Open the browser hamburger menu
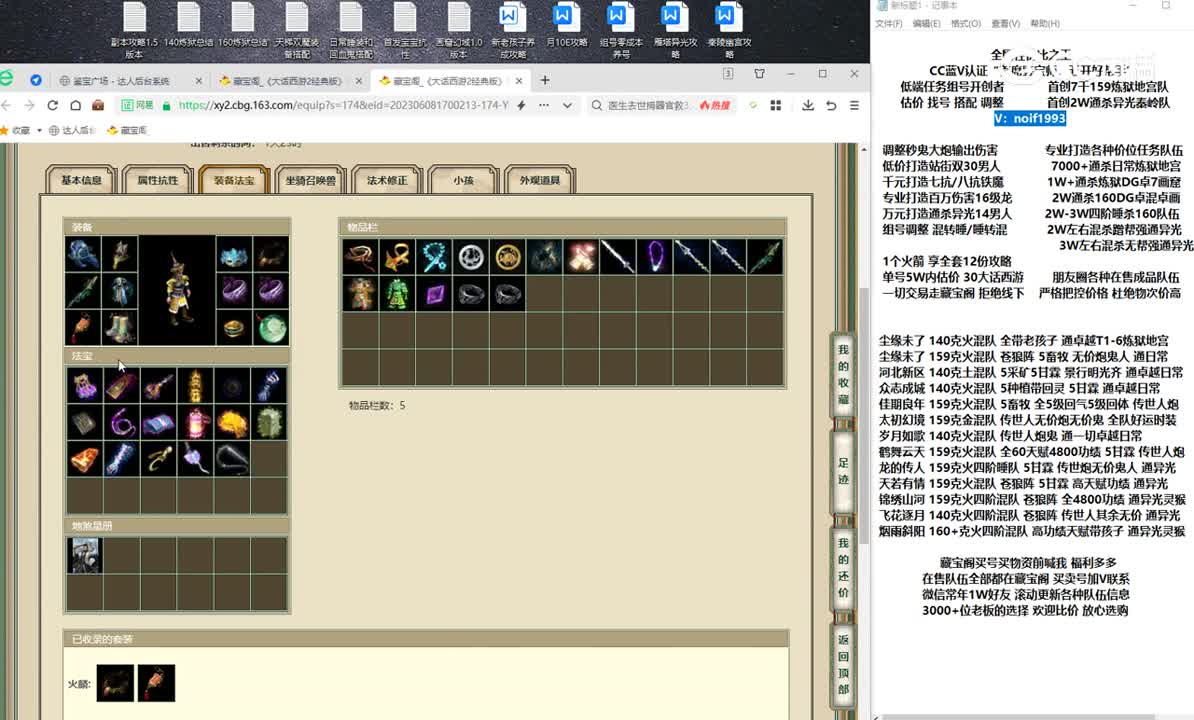 coord(854,105)
